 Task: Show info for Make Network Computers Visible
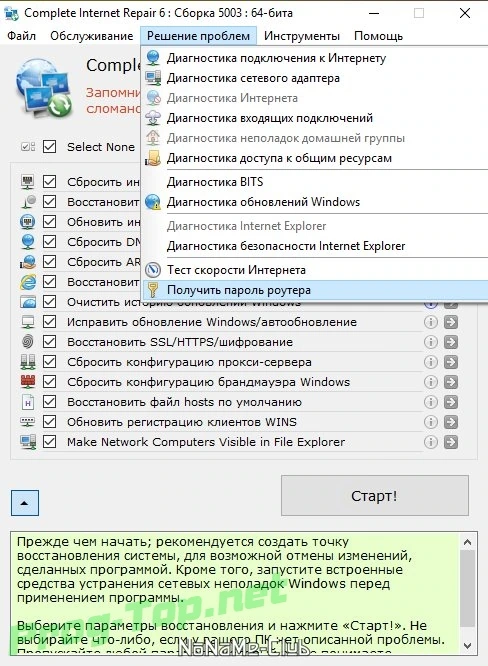pos(431,442)
